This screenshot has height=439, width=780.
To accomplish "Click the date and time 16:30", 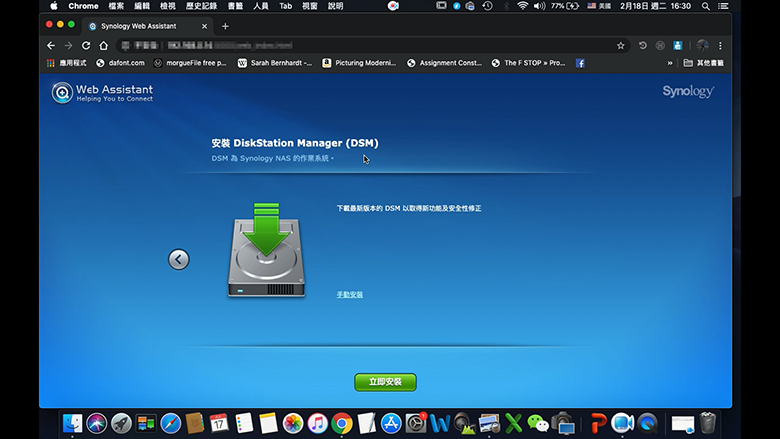I will 655,6.
